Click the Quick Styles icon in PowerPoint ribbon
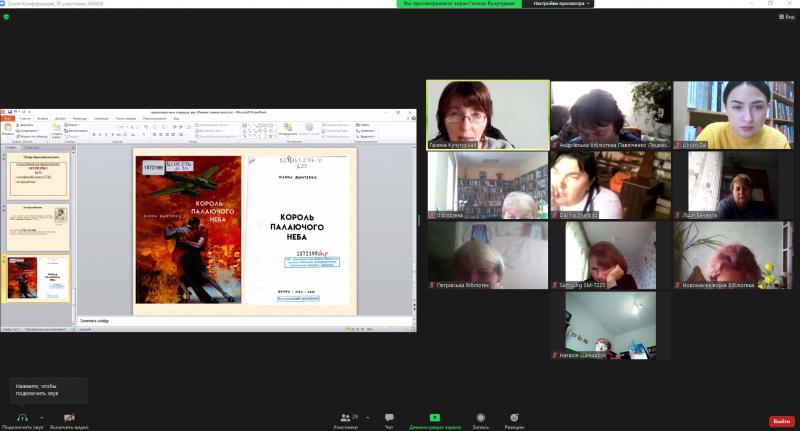This screenshot has height=431, width=800. tap(309, 128)
